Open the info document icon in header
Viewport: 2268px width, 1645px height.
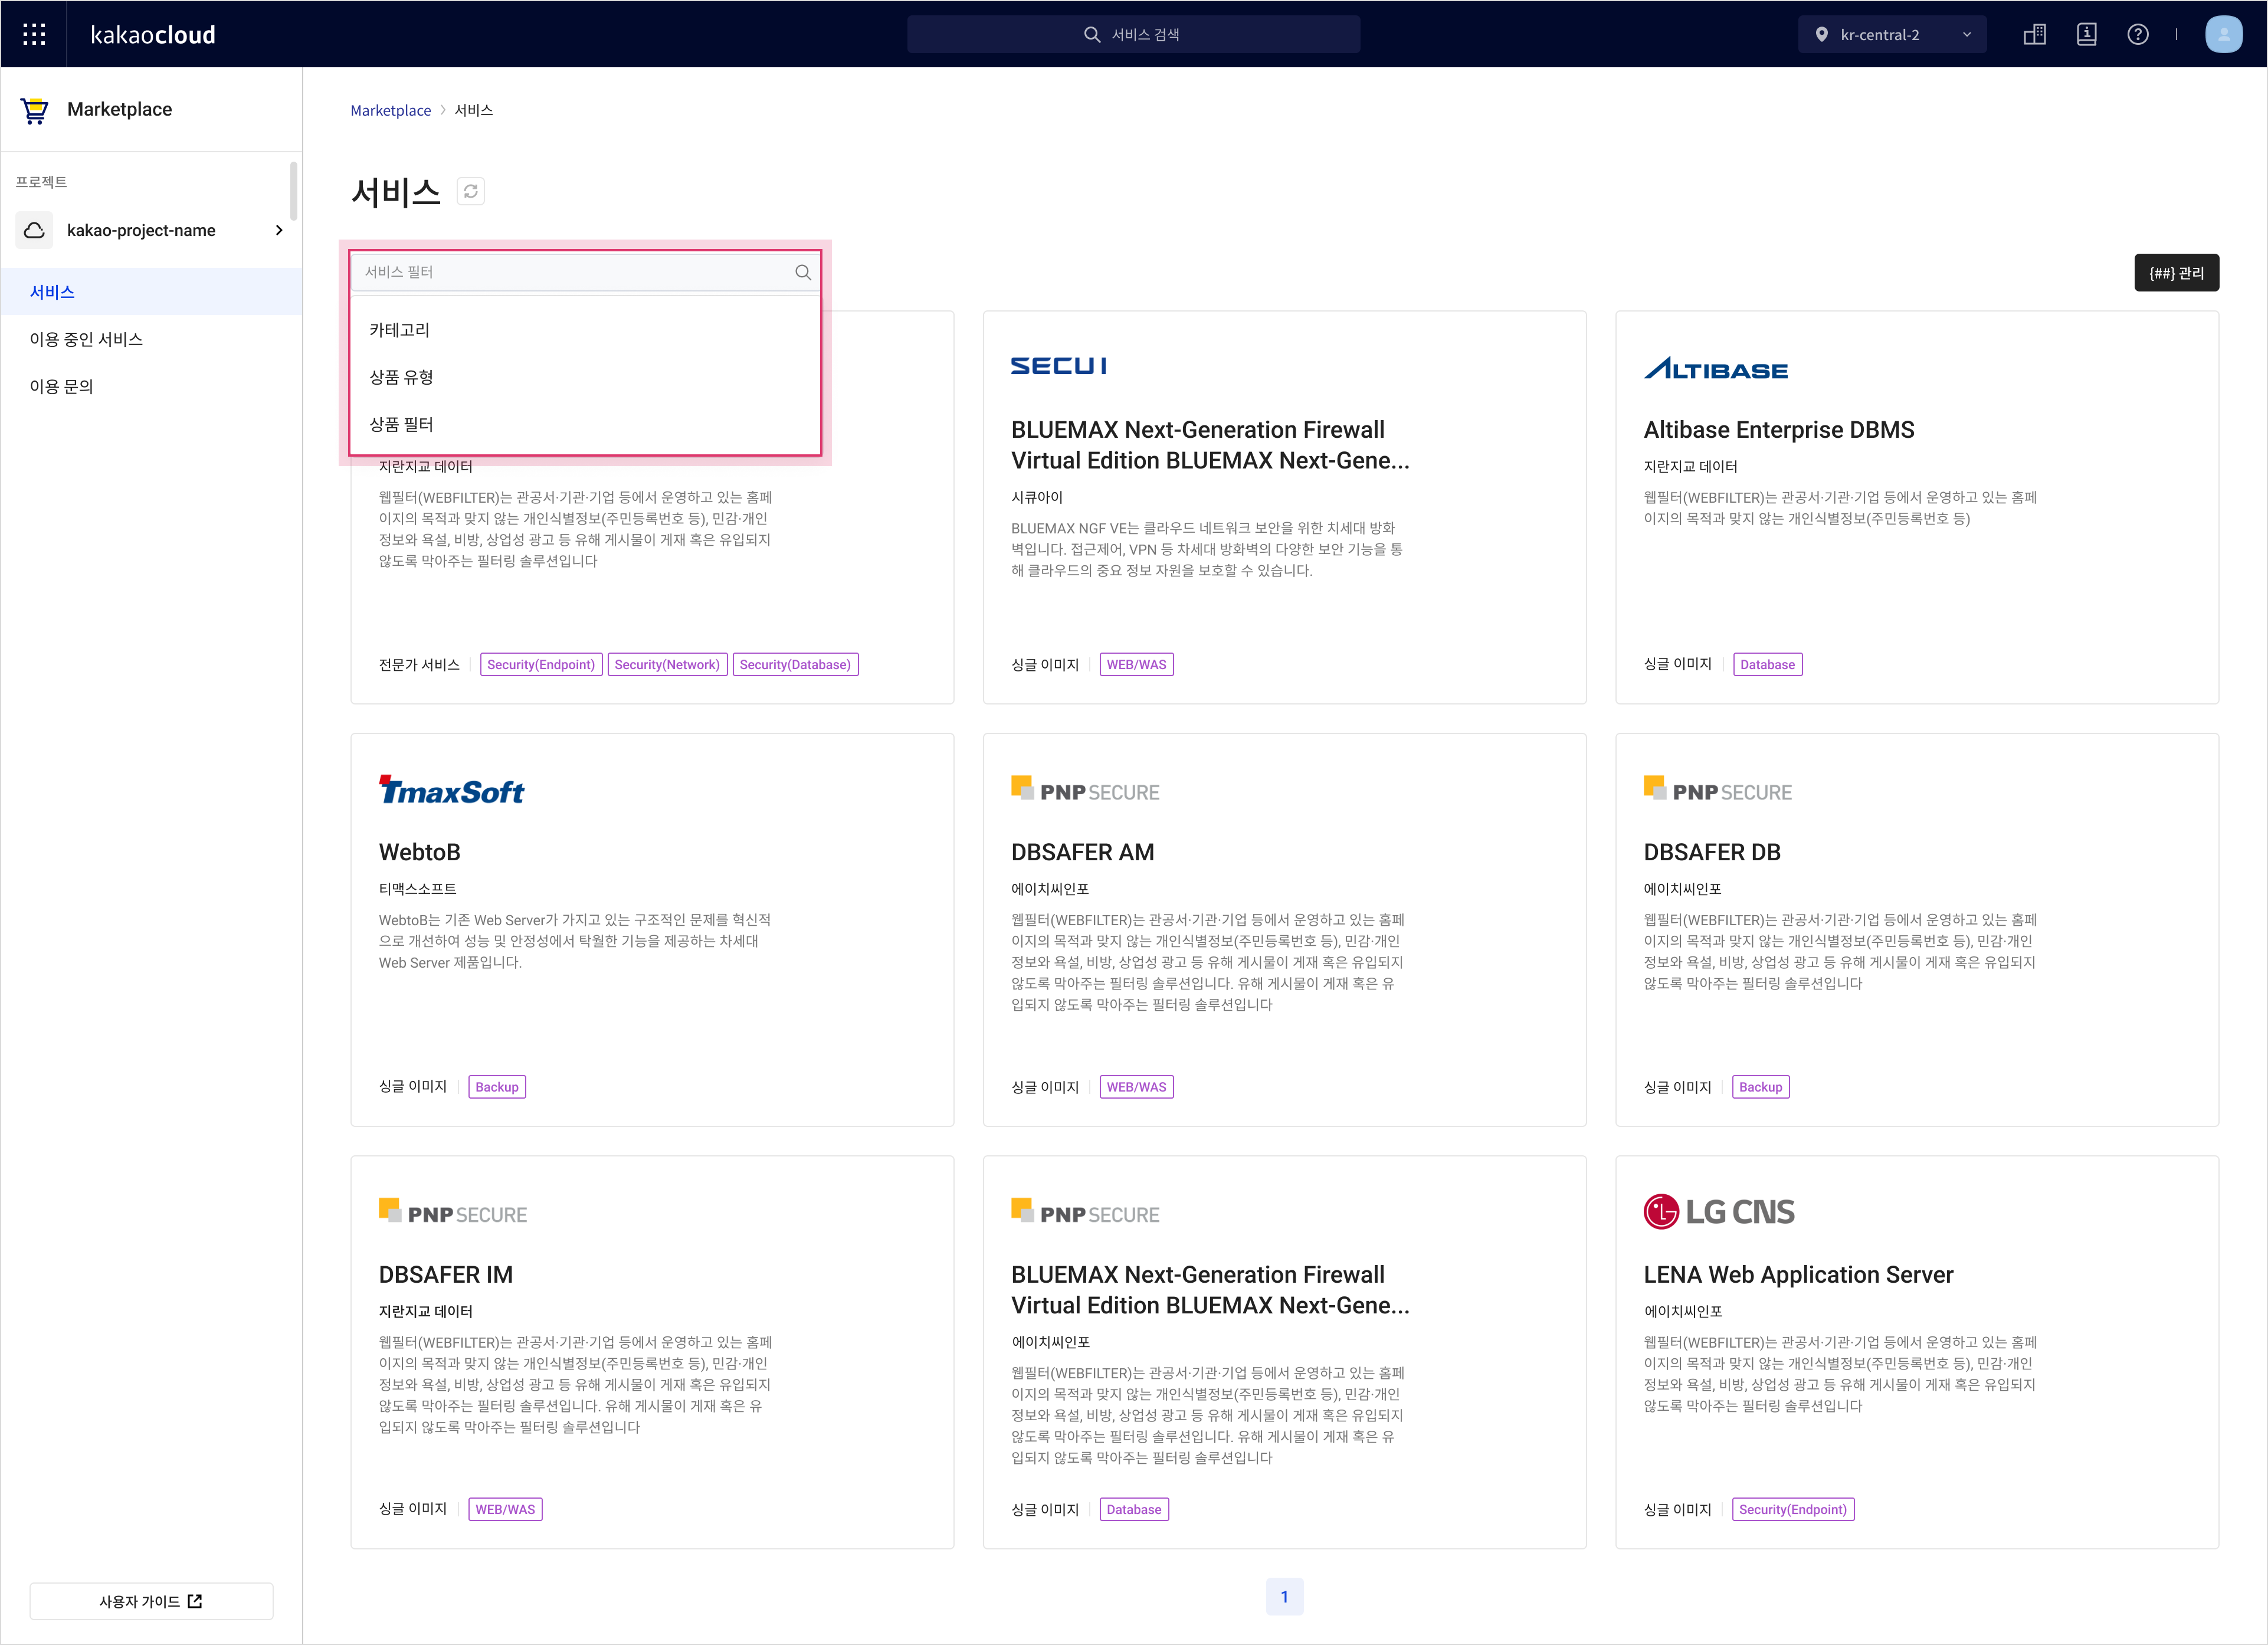(2086, 34)
